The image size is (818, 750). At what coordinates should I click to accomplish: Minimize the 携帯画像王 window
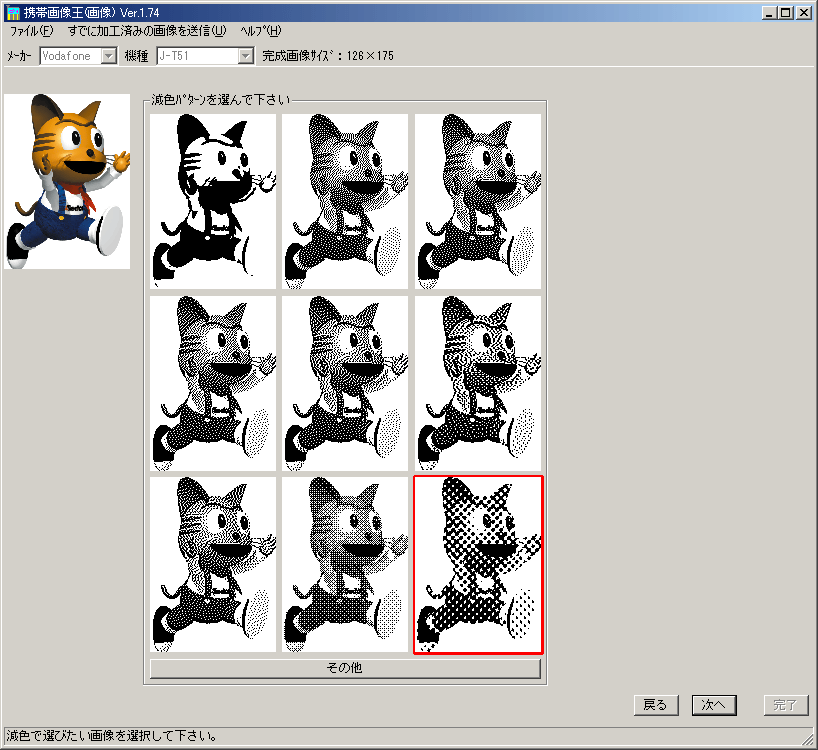(768, 13)
